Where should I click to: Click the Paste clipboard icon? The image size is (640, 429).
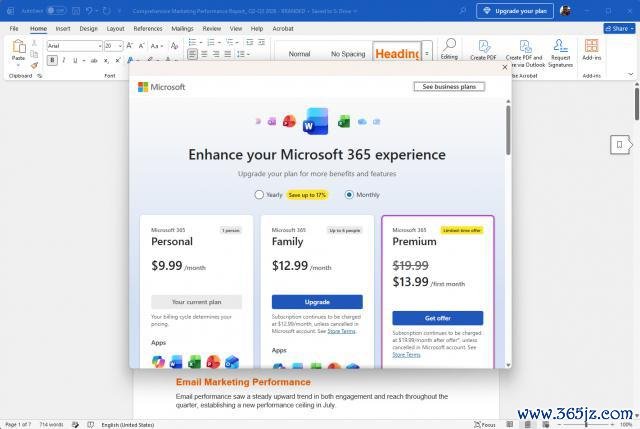[x=18, y=47]
